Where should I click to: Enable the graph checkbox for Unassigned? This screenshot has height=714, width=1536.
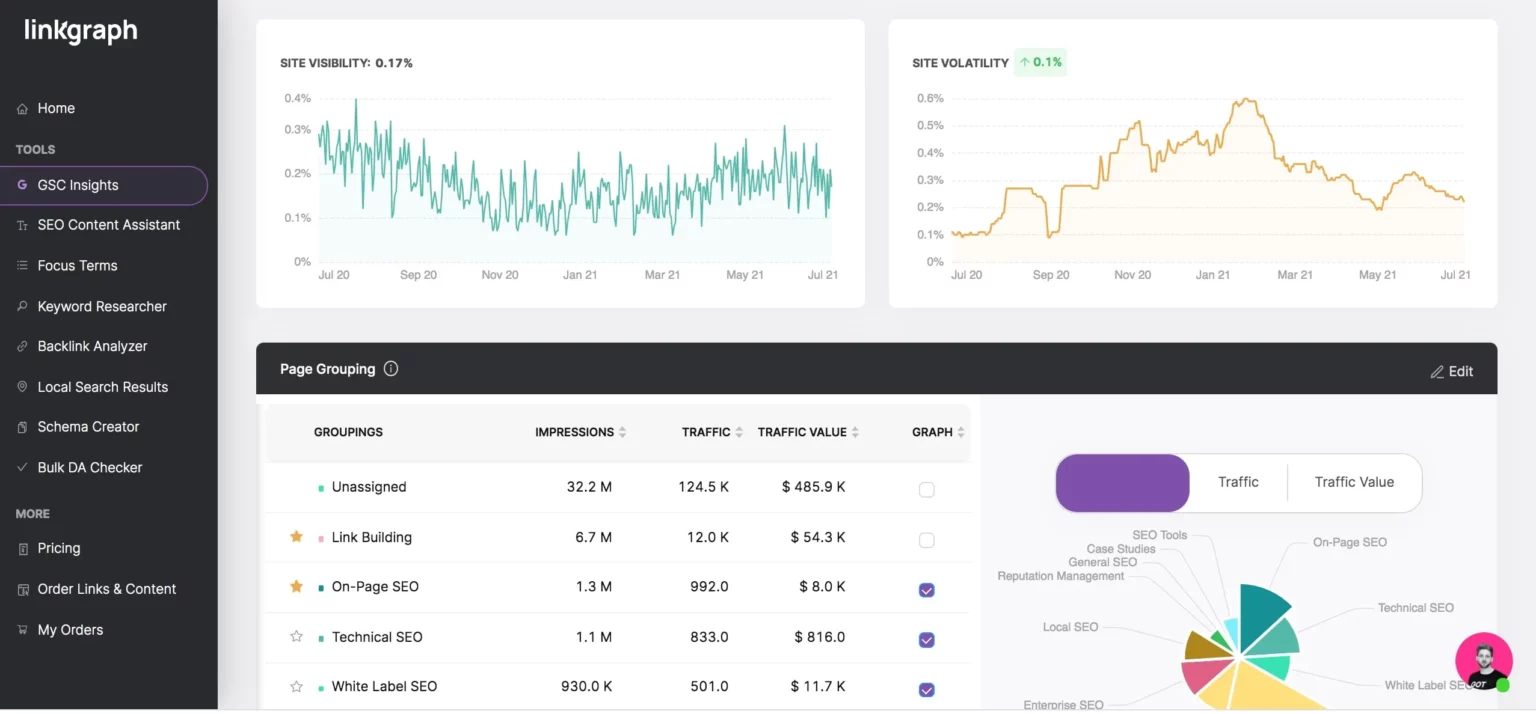click(x=926, y=490)
